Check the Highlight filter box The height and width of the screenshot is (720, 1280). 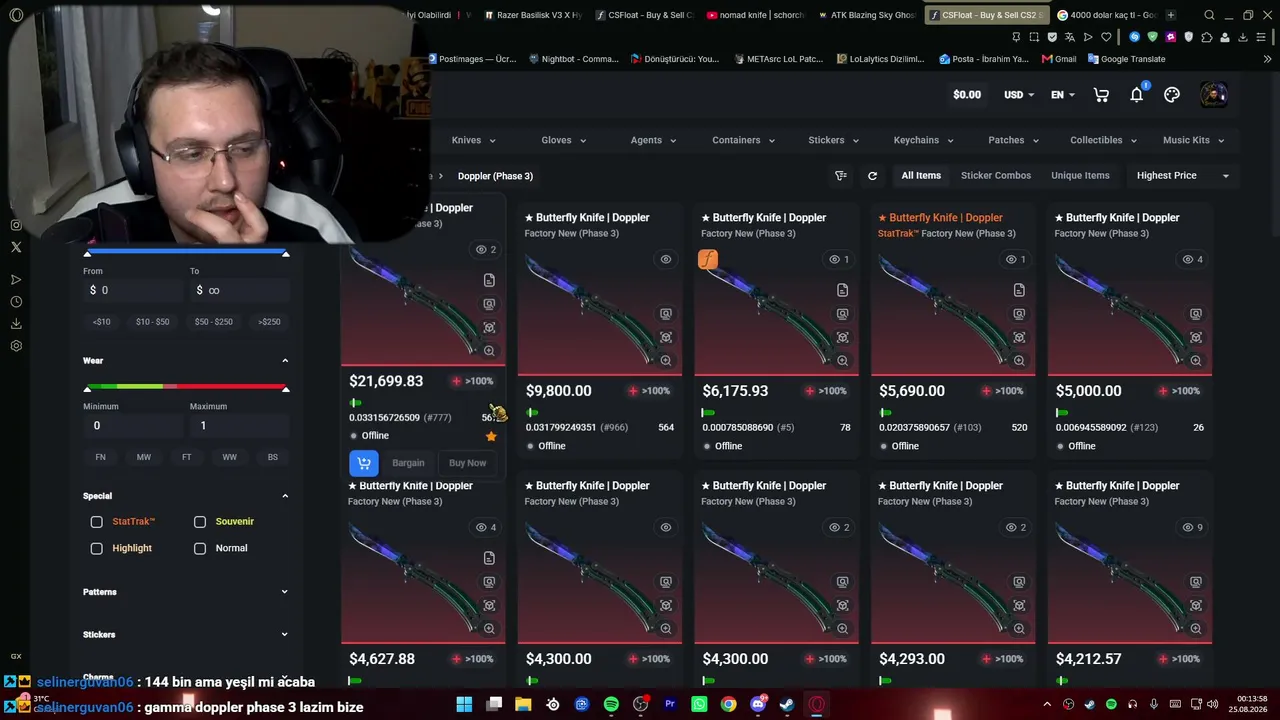(x=97, y=549)
